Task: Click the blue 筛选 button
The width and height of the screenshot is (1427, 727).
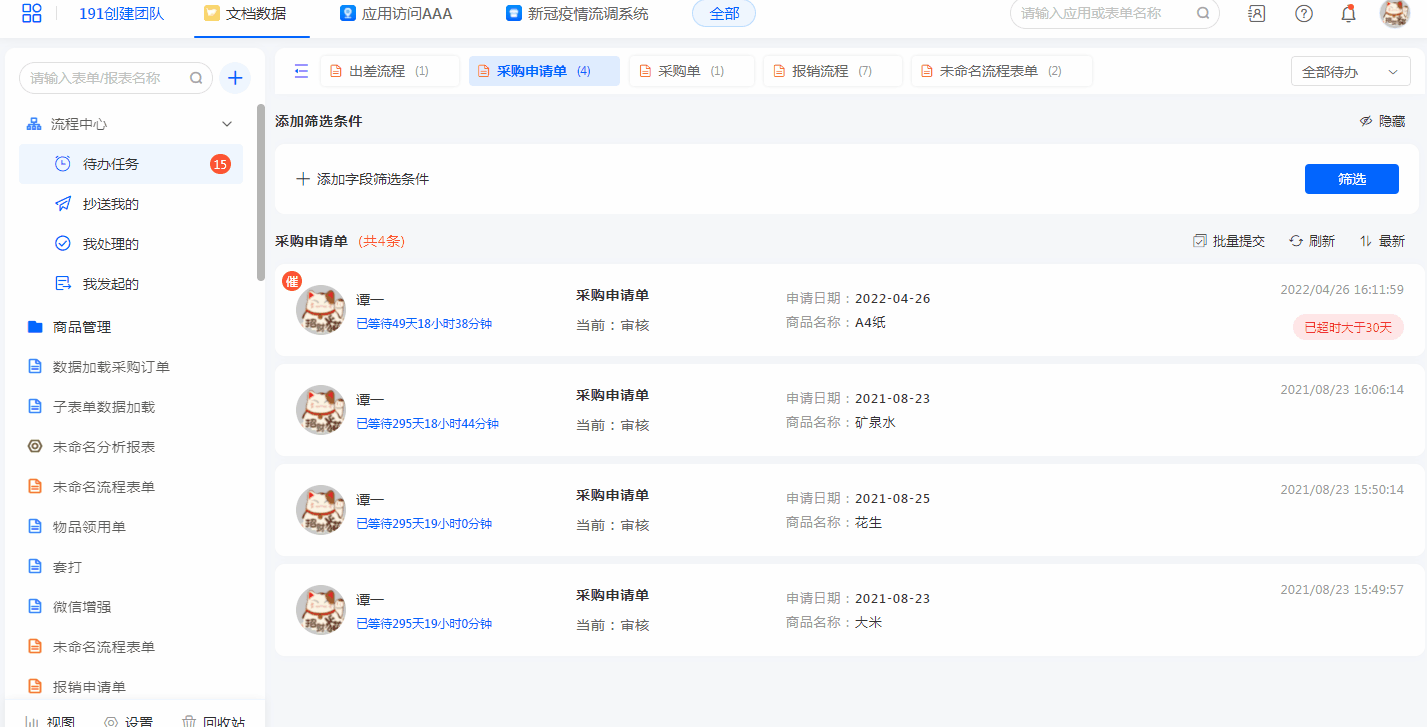Action: pos(1351,179)
